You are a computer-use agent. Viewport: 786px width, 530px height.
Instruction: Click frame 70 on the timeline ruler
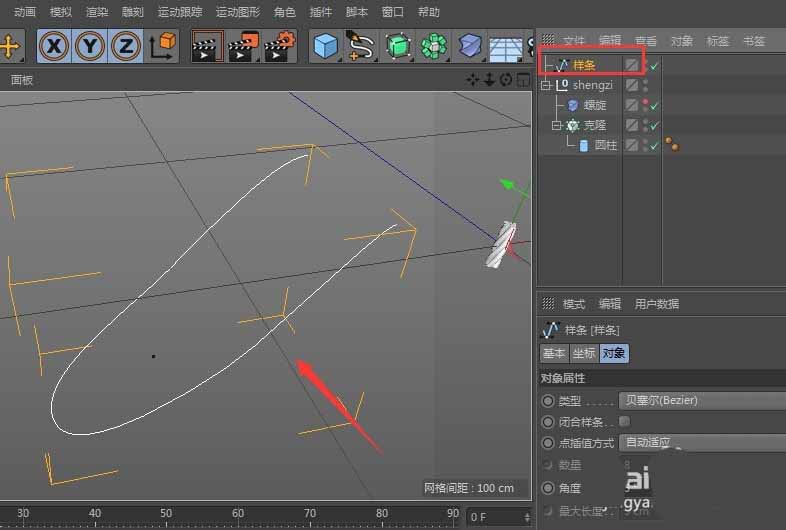pyautogui.click(x=310, y=514)
